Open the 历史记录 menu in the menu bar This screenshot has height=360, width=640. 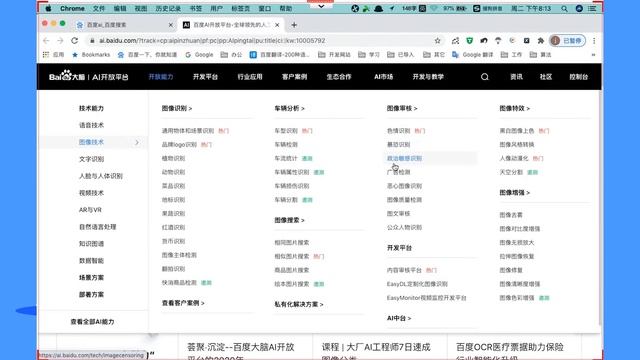(x=168, y=8)
